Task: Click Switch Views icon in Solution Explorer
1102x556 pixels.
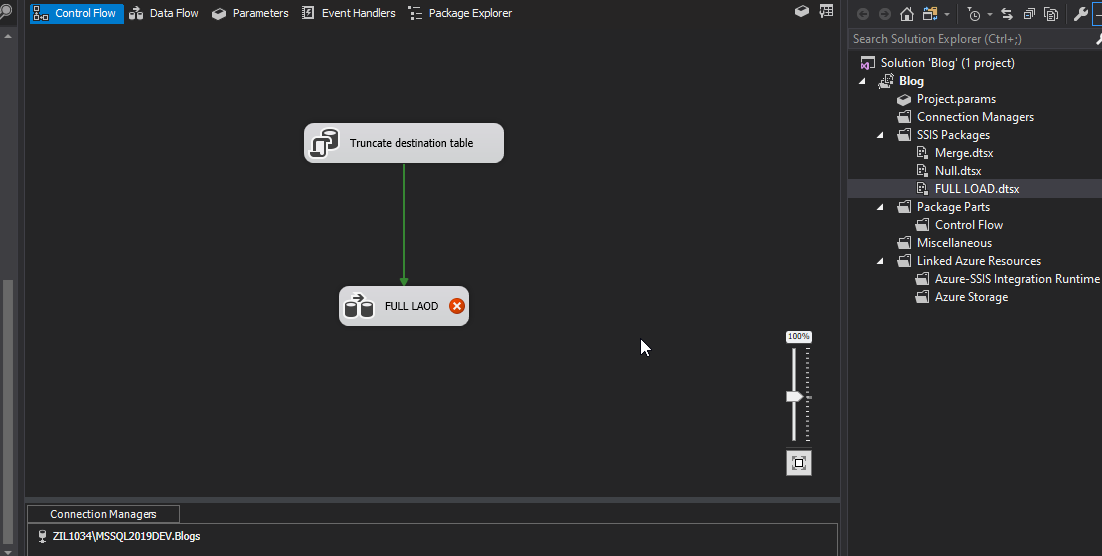Action: (x=930, y=14)
